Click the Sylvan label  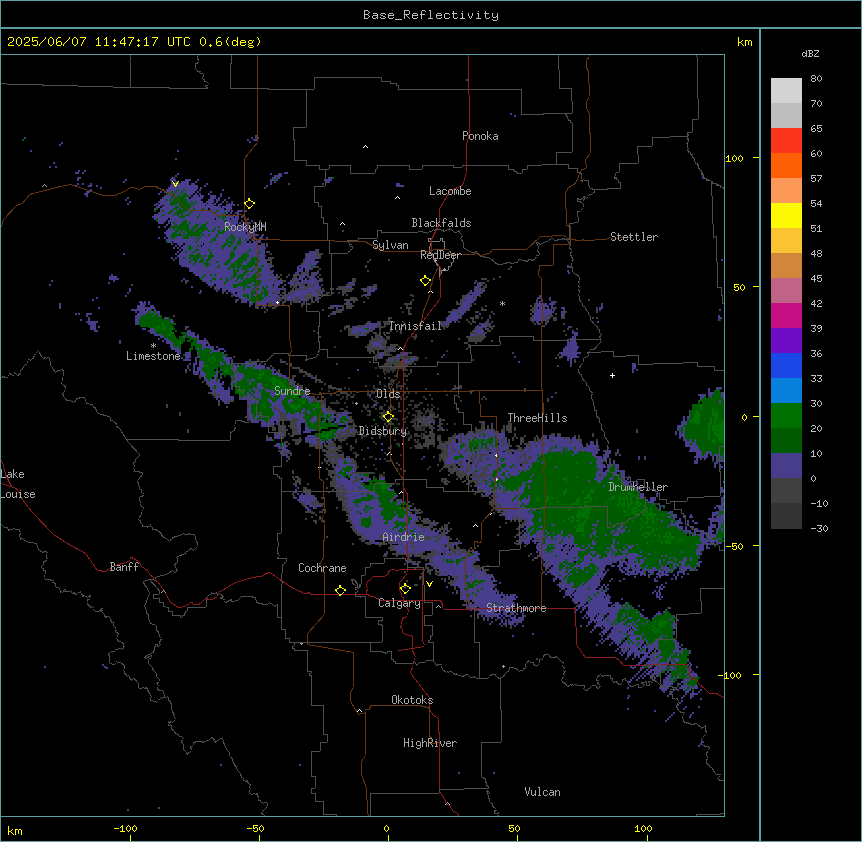pyautogui.click(x=390, y=245)
